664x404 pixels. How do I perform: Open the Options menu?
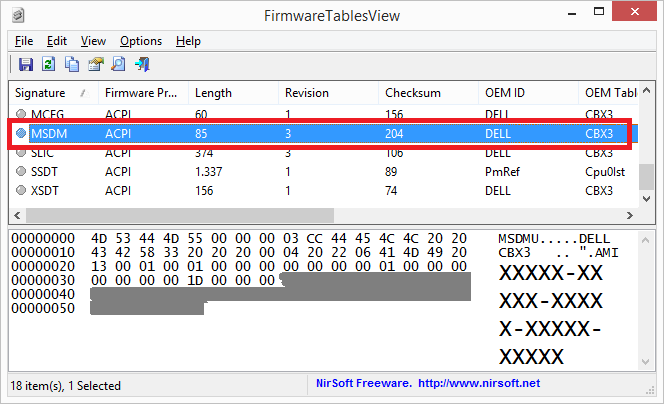(141, 41)
